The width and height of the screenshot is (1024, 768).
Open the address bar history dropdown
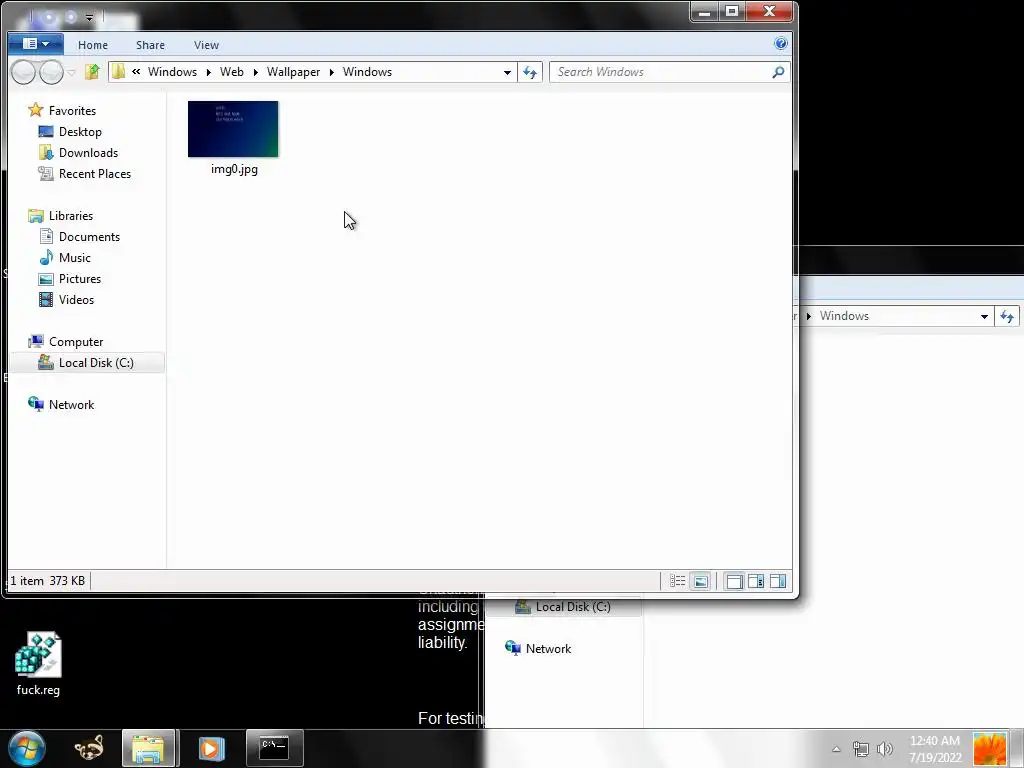click(507, 72)
